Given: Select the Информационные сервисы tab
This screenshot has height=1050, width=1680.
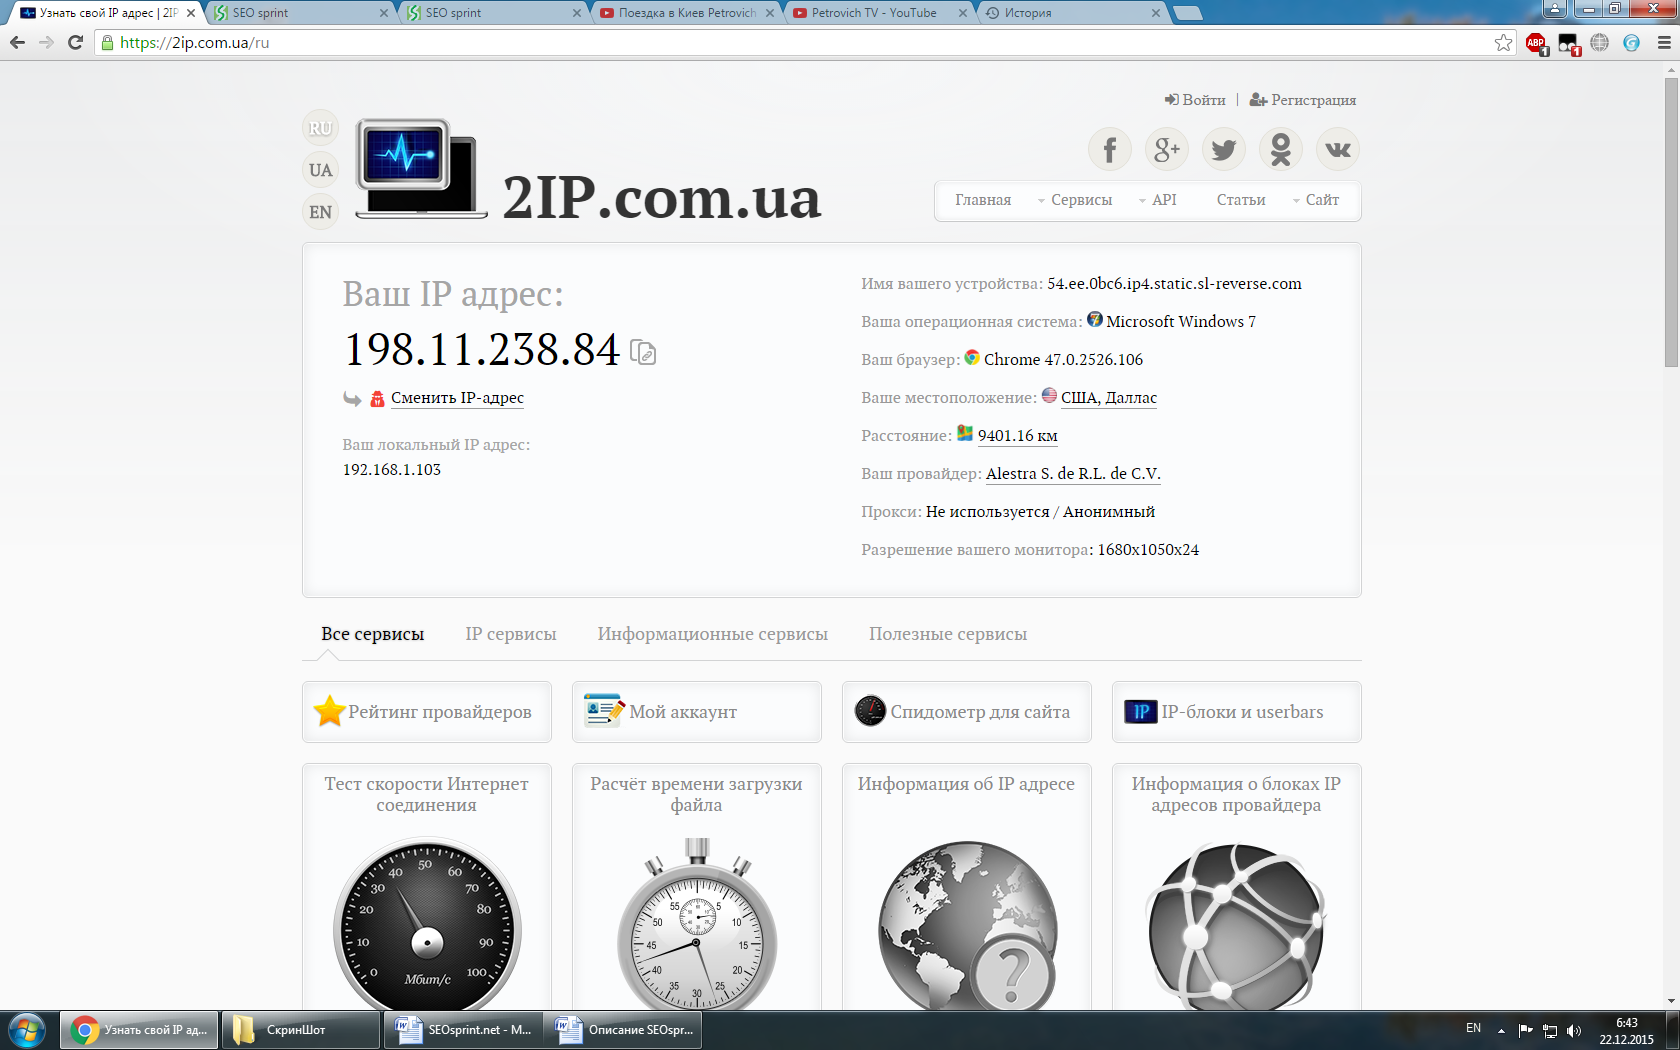Looking at the screenshot, I should [x=713, y=634].
